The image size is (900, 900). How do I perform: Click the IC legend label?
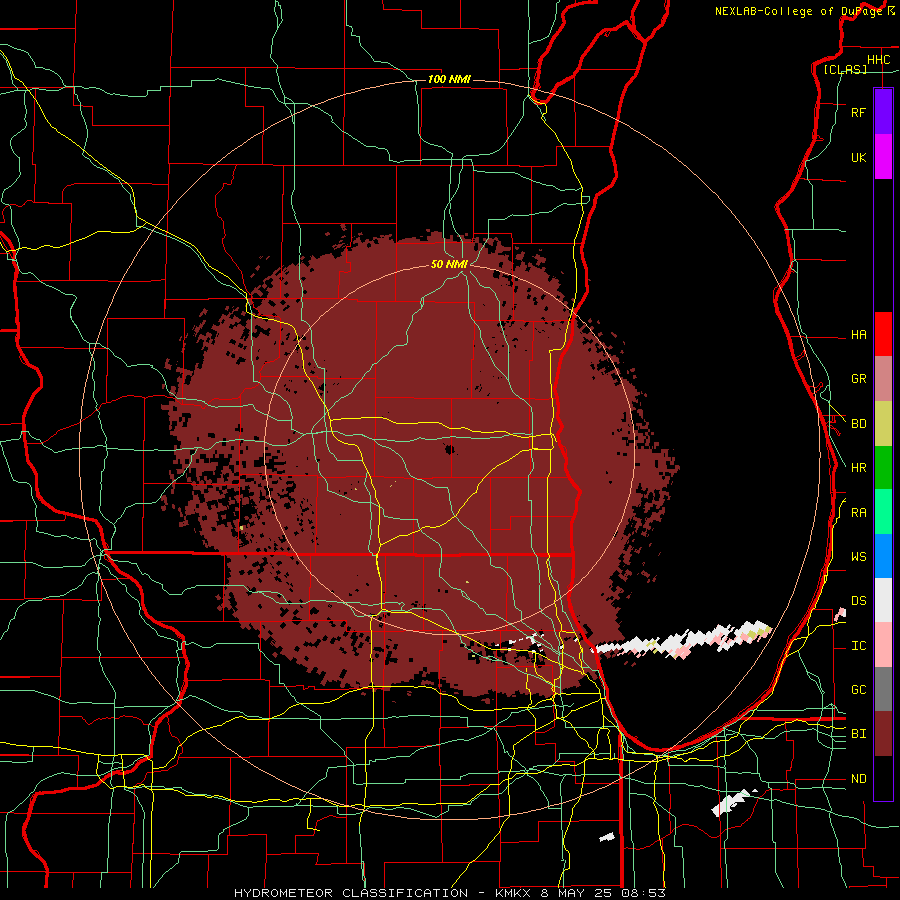pos(858,646)
